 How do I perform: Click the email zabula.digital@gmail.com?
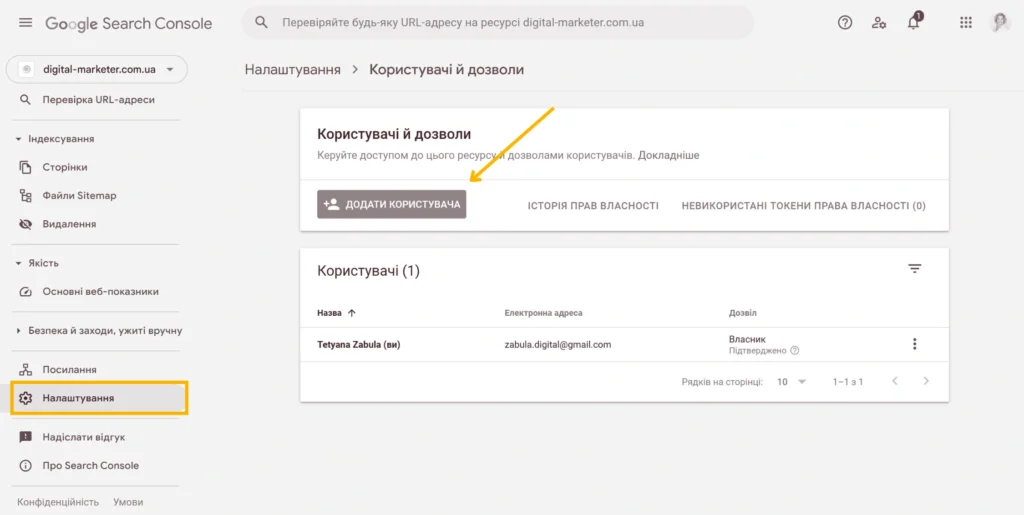point(558,344)
